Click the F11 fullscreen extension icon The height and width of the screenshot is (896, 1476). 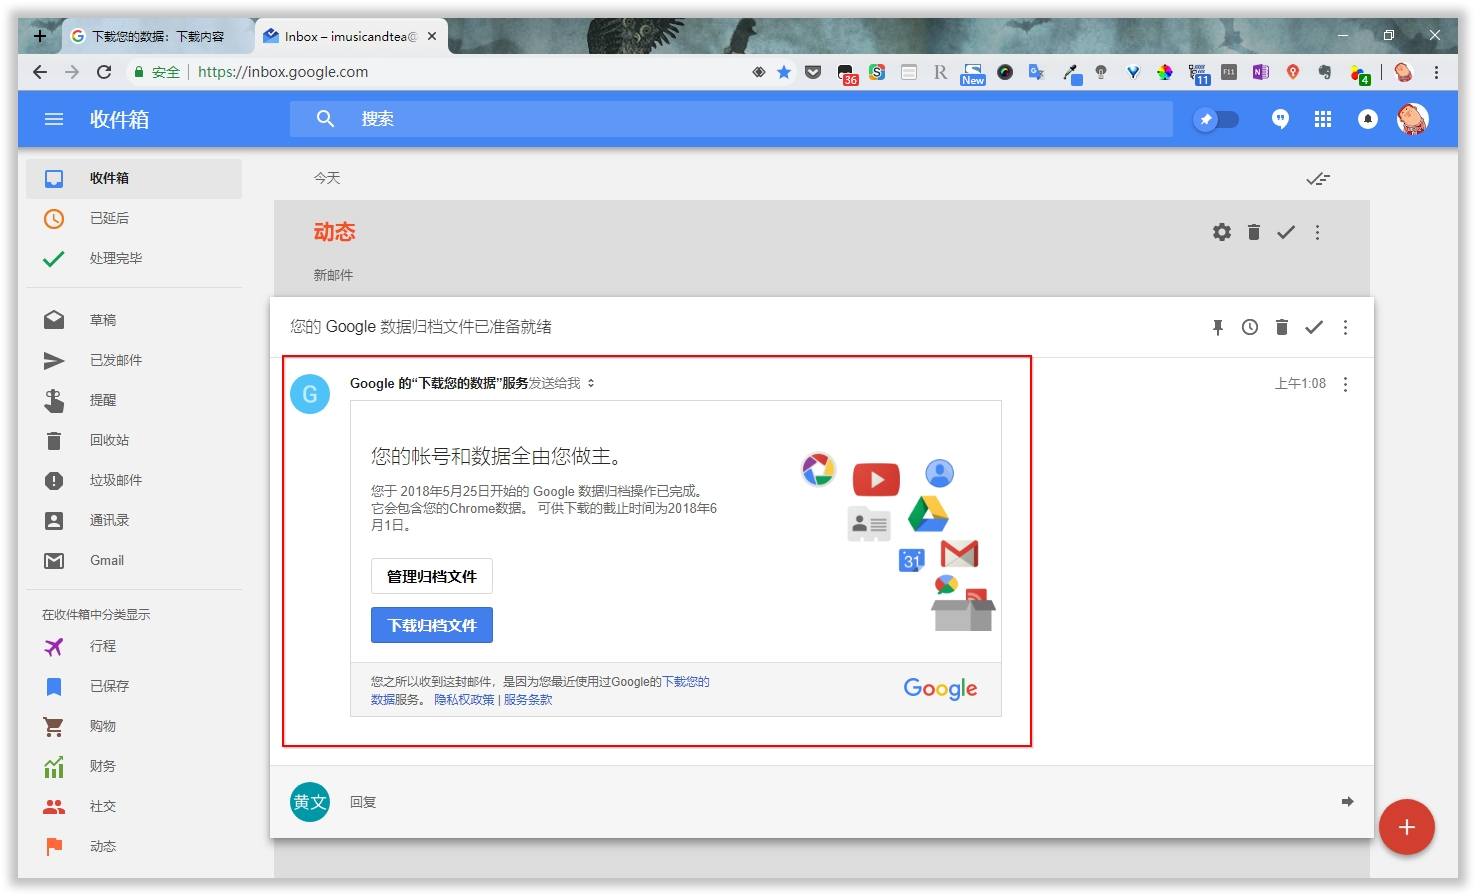point(1229,72)
